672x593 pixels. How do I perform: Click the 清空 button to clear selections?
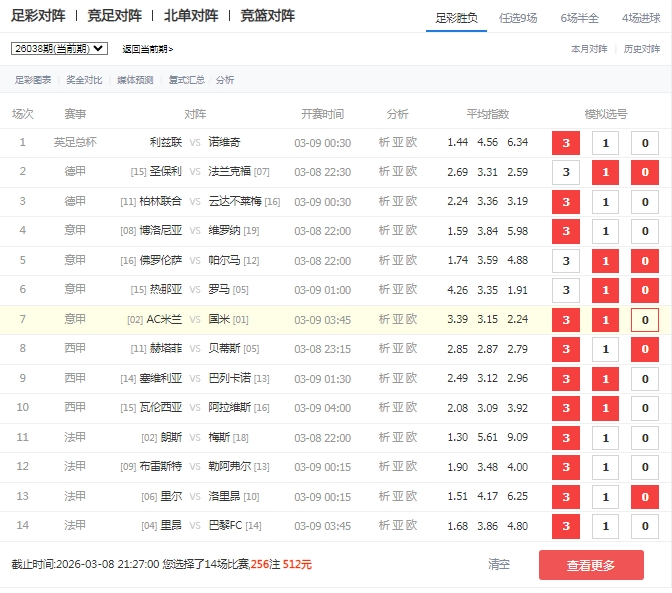(x=499, y=564)
